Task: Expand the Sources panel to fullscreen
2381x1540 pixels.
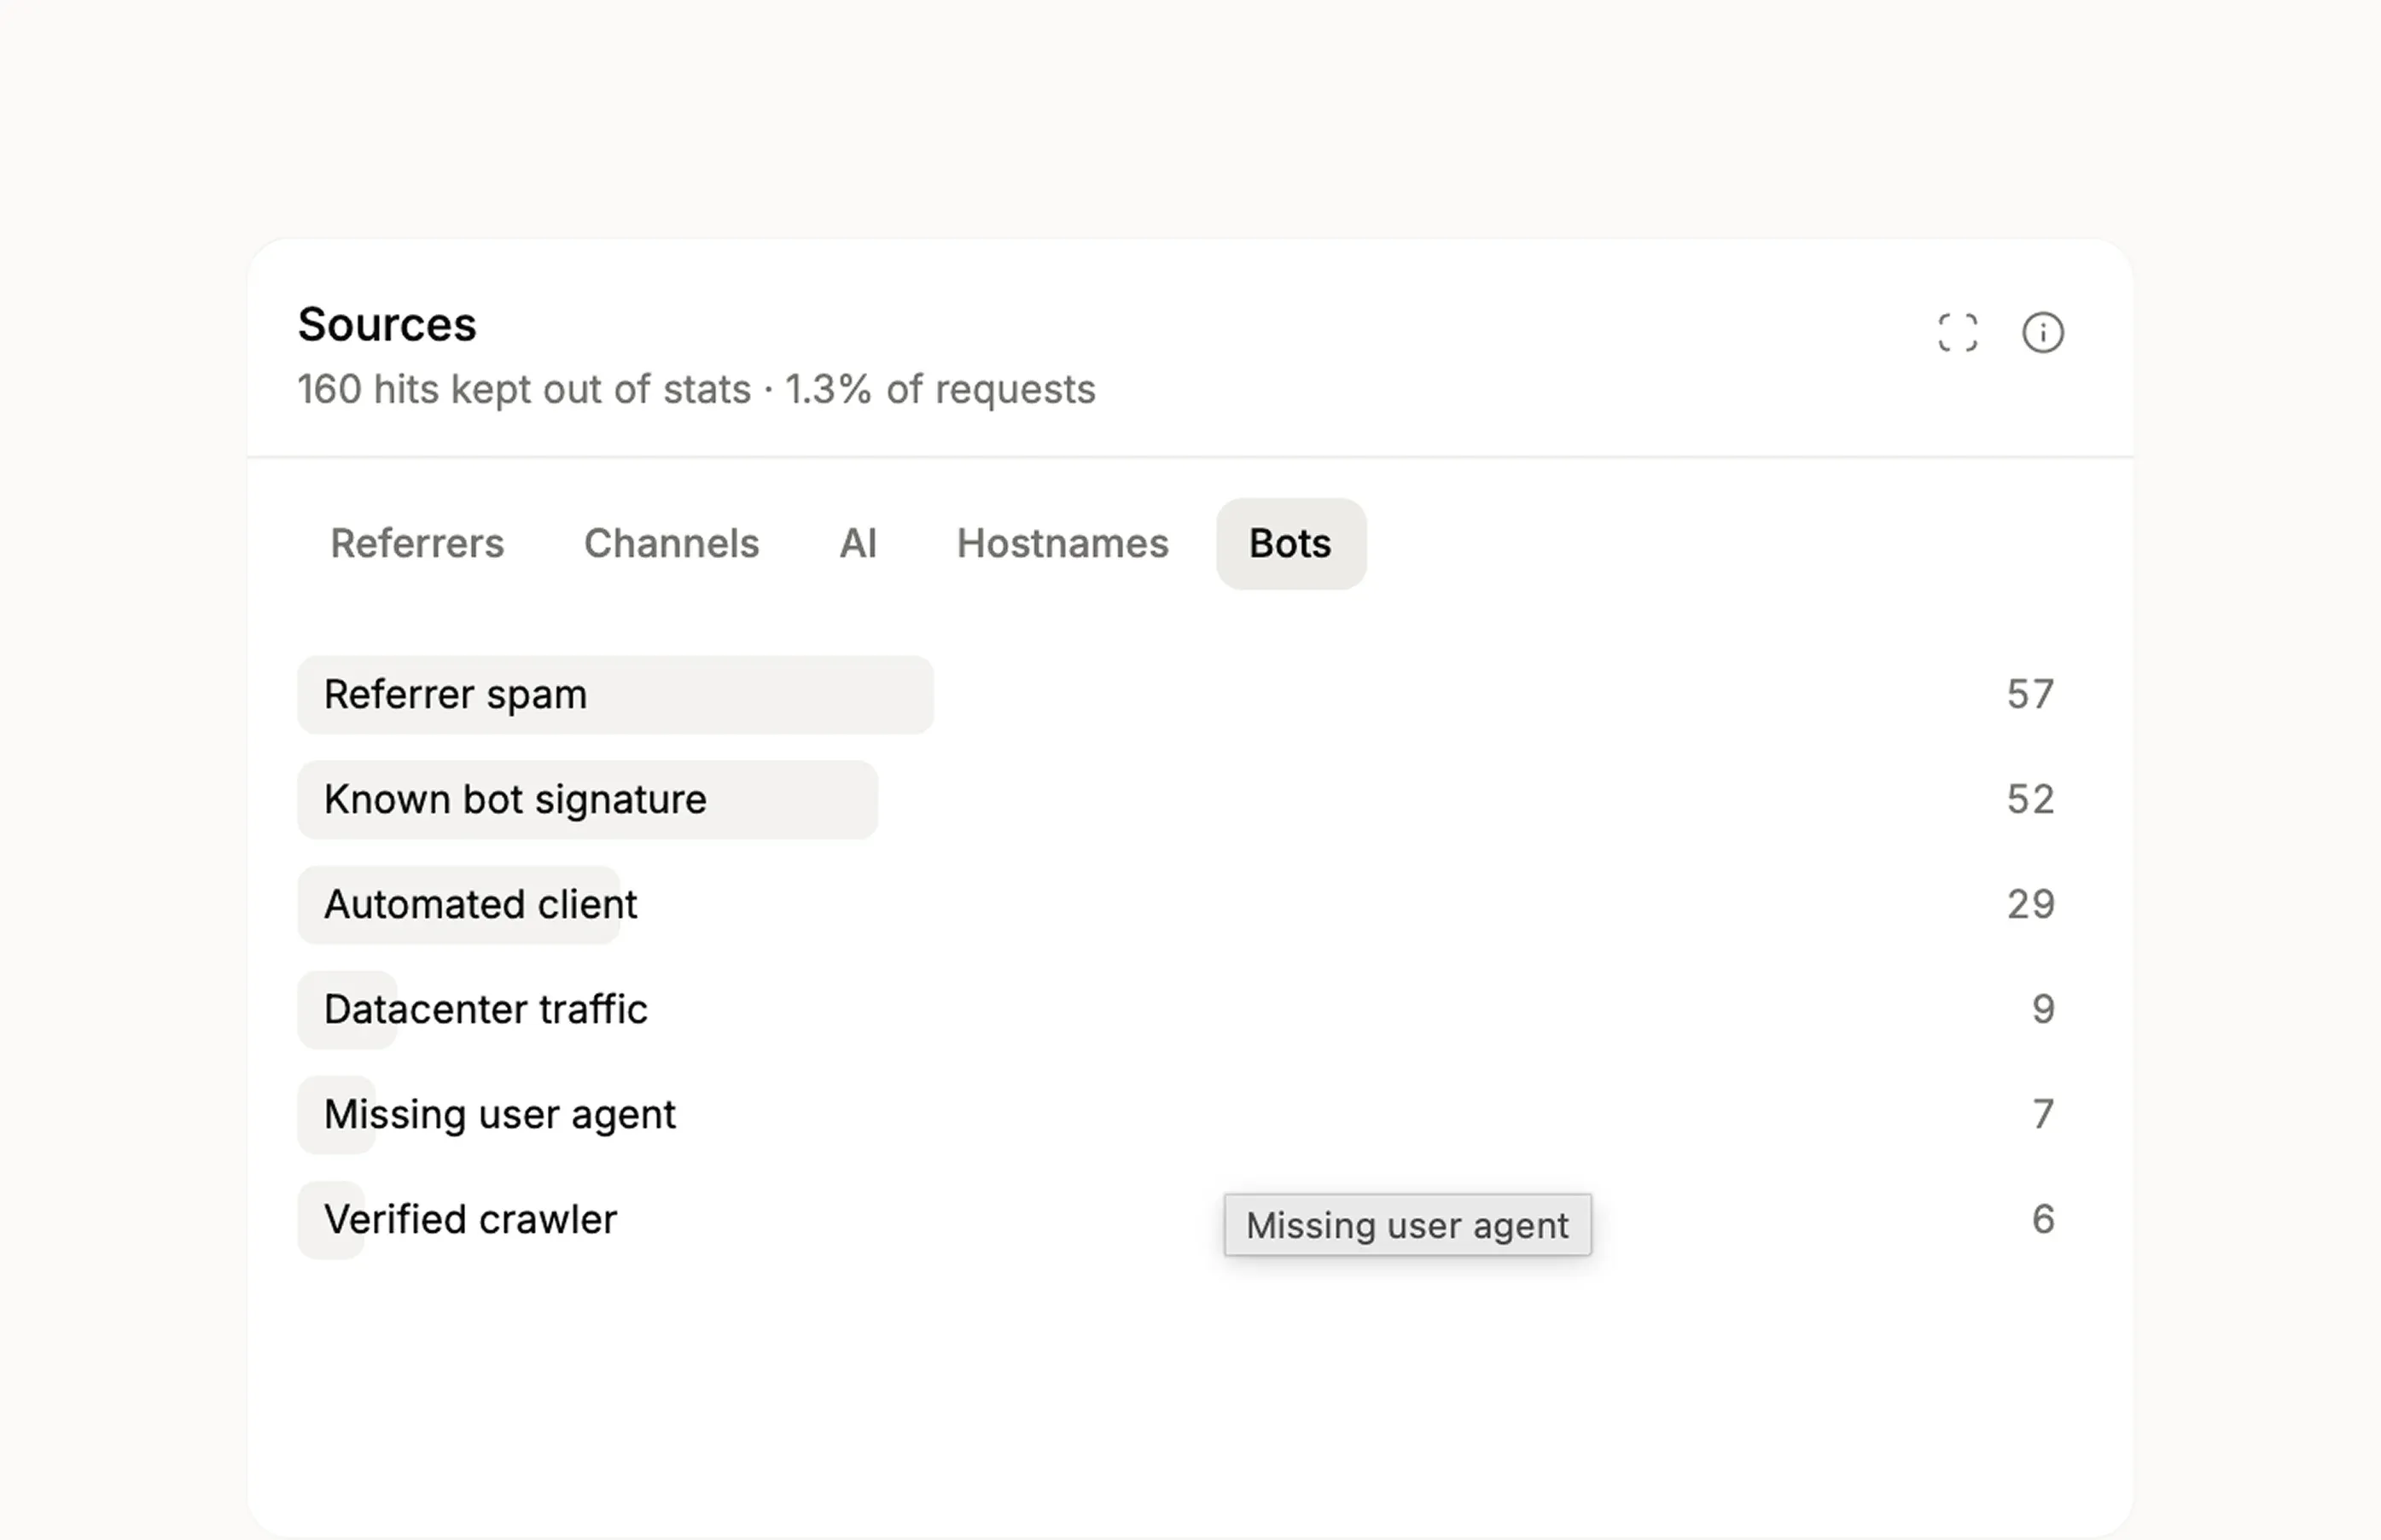Action: [1957, 333]
